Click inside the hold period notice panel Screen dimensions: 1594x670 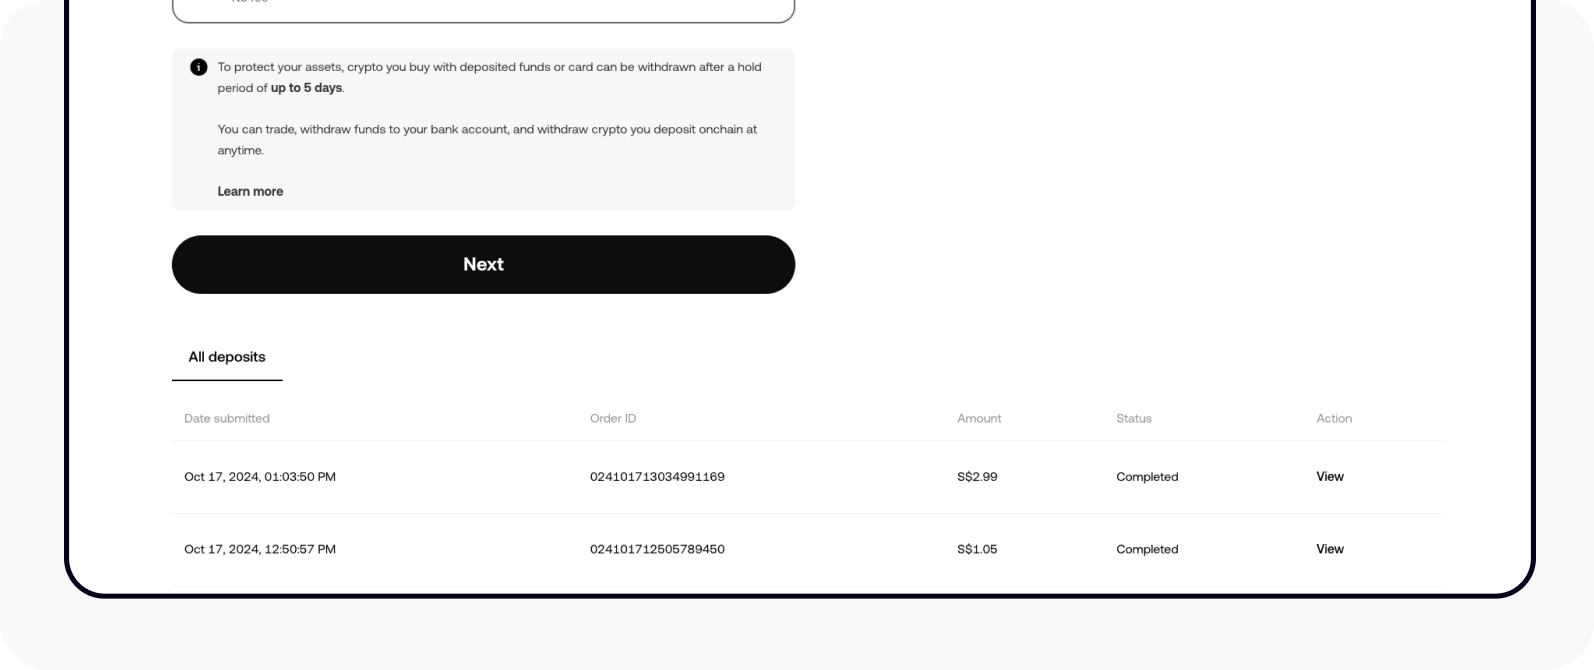tap(483, 130)
